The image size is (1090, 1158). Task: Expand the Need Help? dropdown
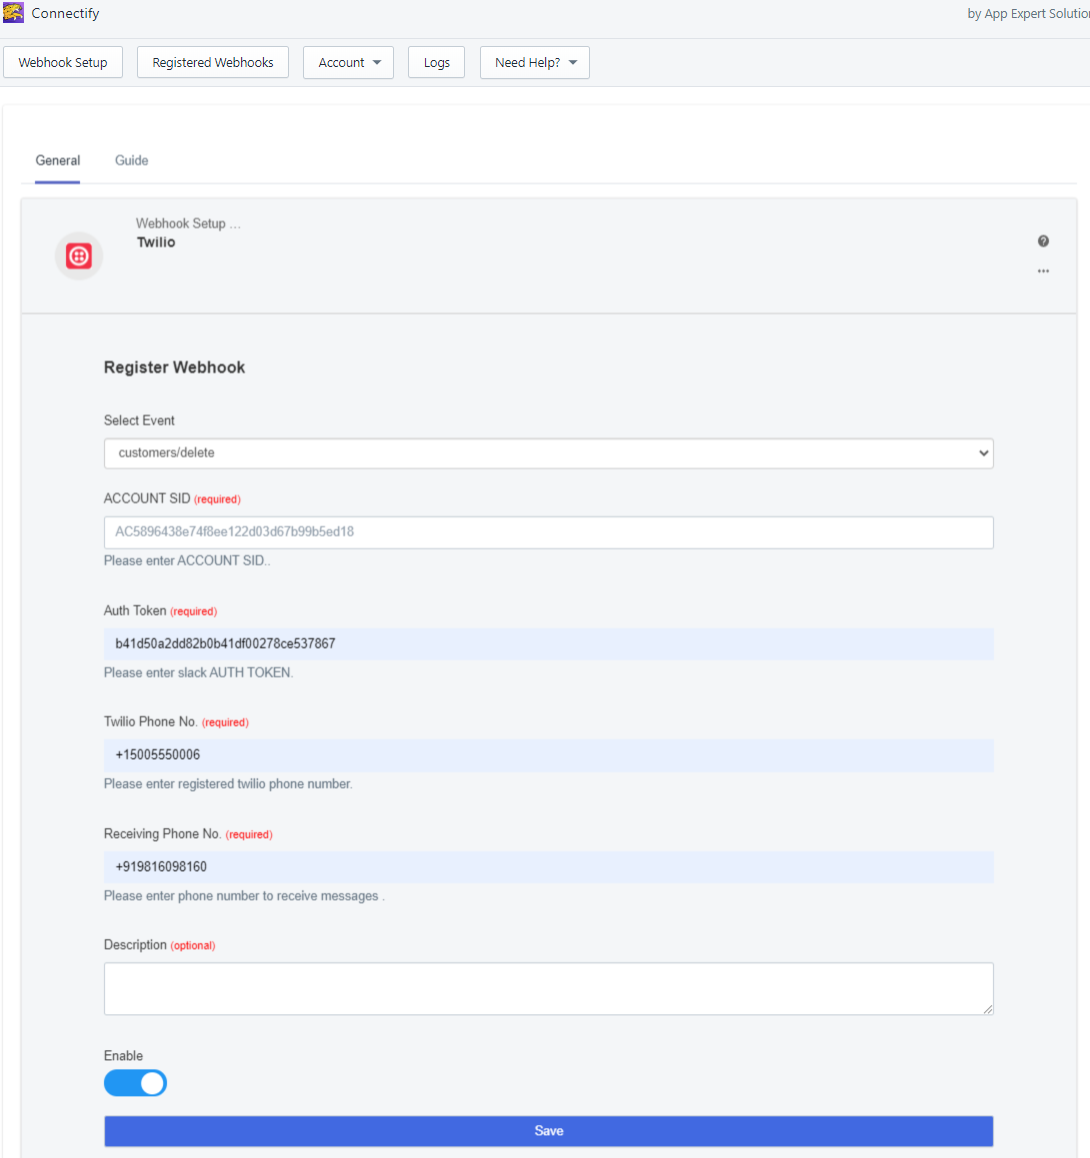point(535,63)
